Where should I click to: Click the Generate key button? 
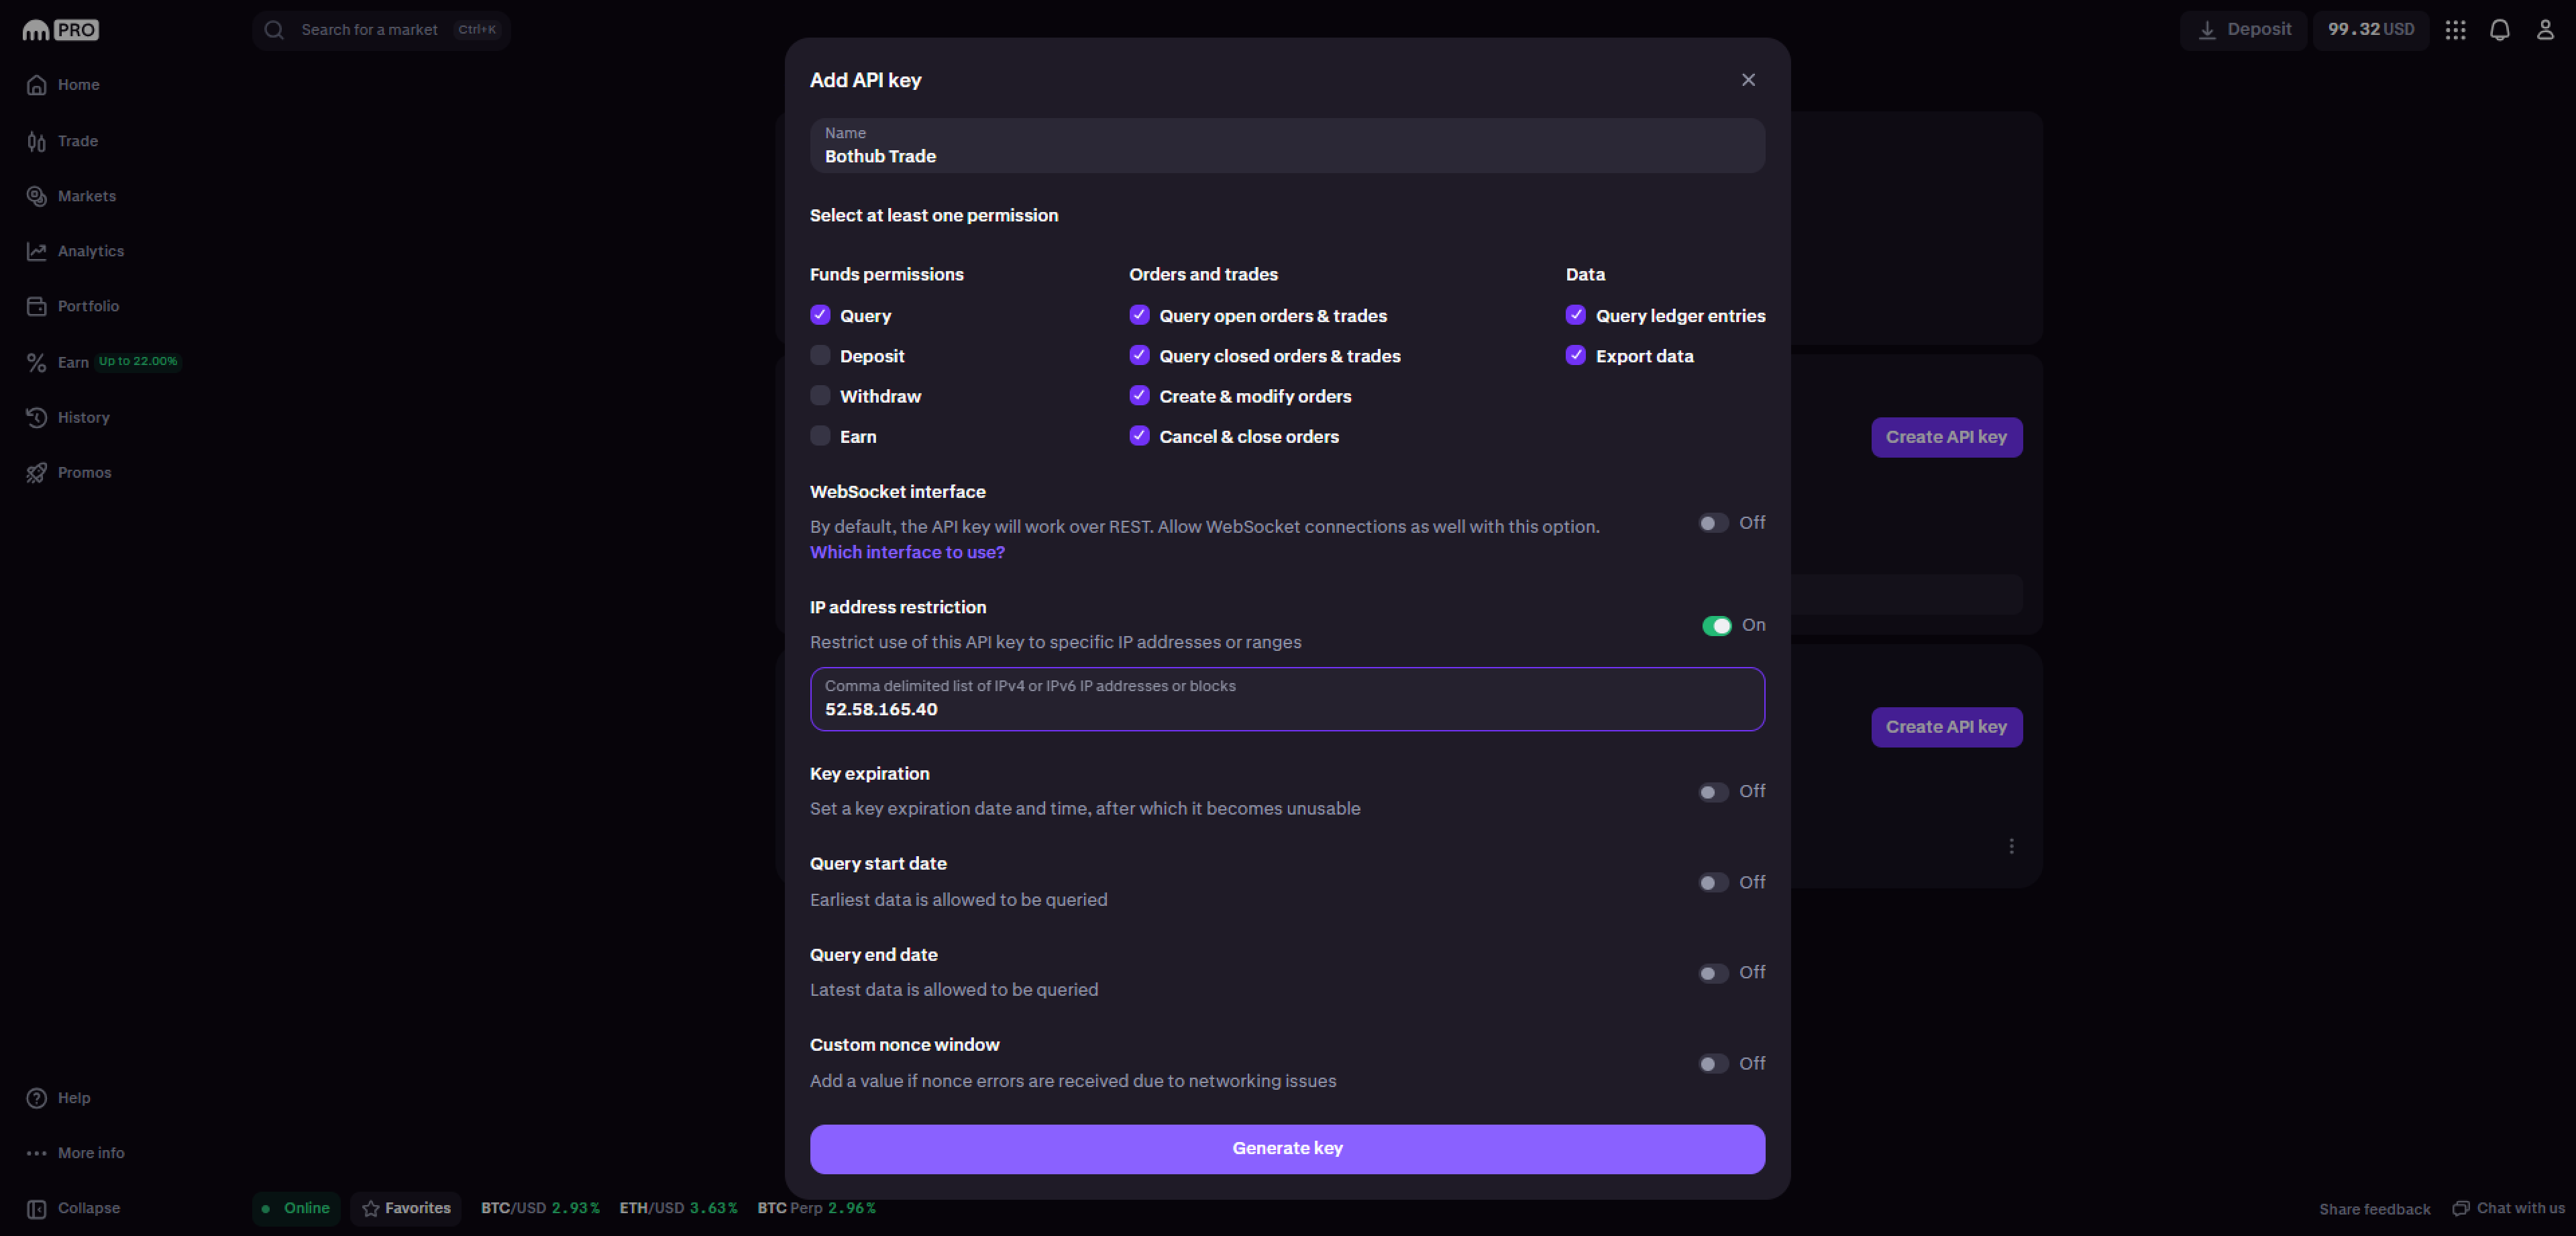pos(1287,1148)
